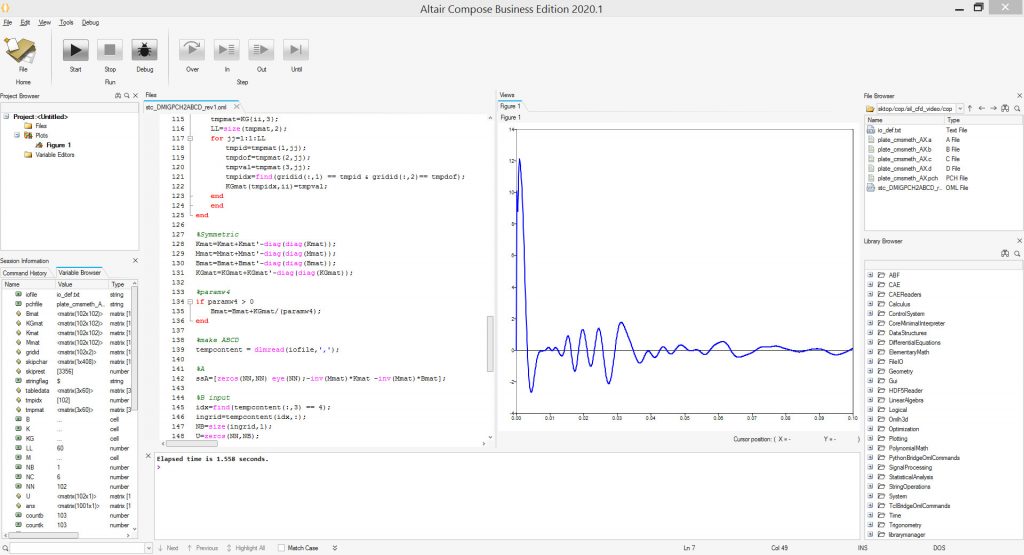This screenshot has width=1024, height=555.
Task: Enable the Match Case checkbox
Action: (x=281, y=548)
